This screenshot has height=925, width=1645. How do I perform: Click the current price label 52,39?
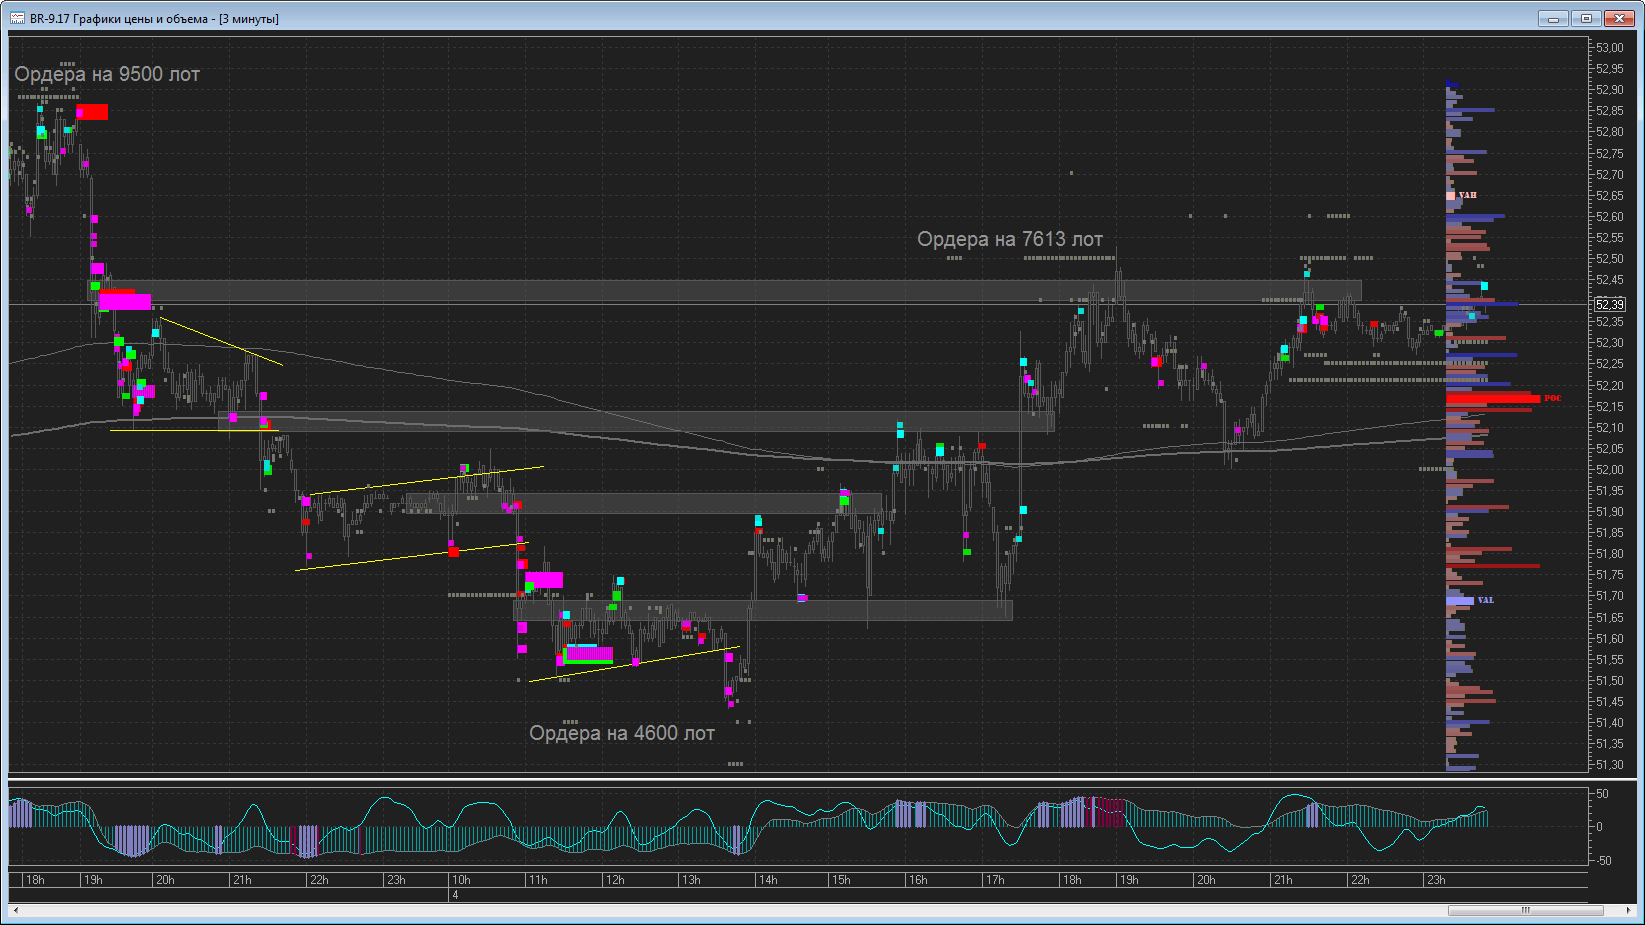(x=1610, y=304)
